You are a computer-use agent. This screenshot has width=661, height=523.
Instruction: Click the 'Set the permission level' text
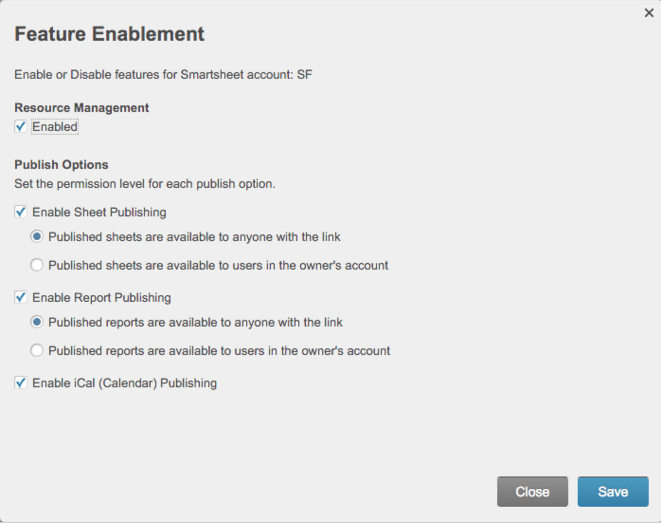144,184
